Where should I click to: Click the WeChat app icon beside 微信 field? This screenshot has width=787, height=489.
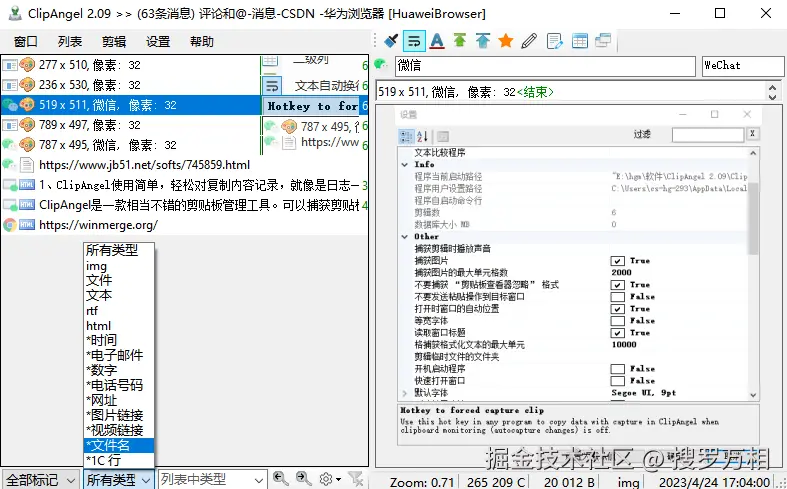(381, 65)
